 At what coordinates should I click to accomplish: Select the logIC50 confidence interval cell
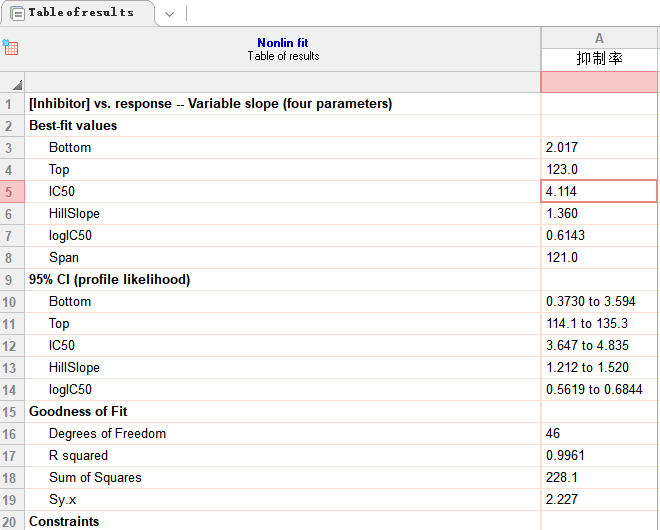[x=599, y=389]
